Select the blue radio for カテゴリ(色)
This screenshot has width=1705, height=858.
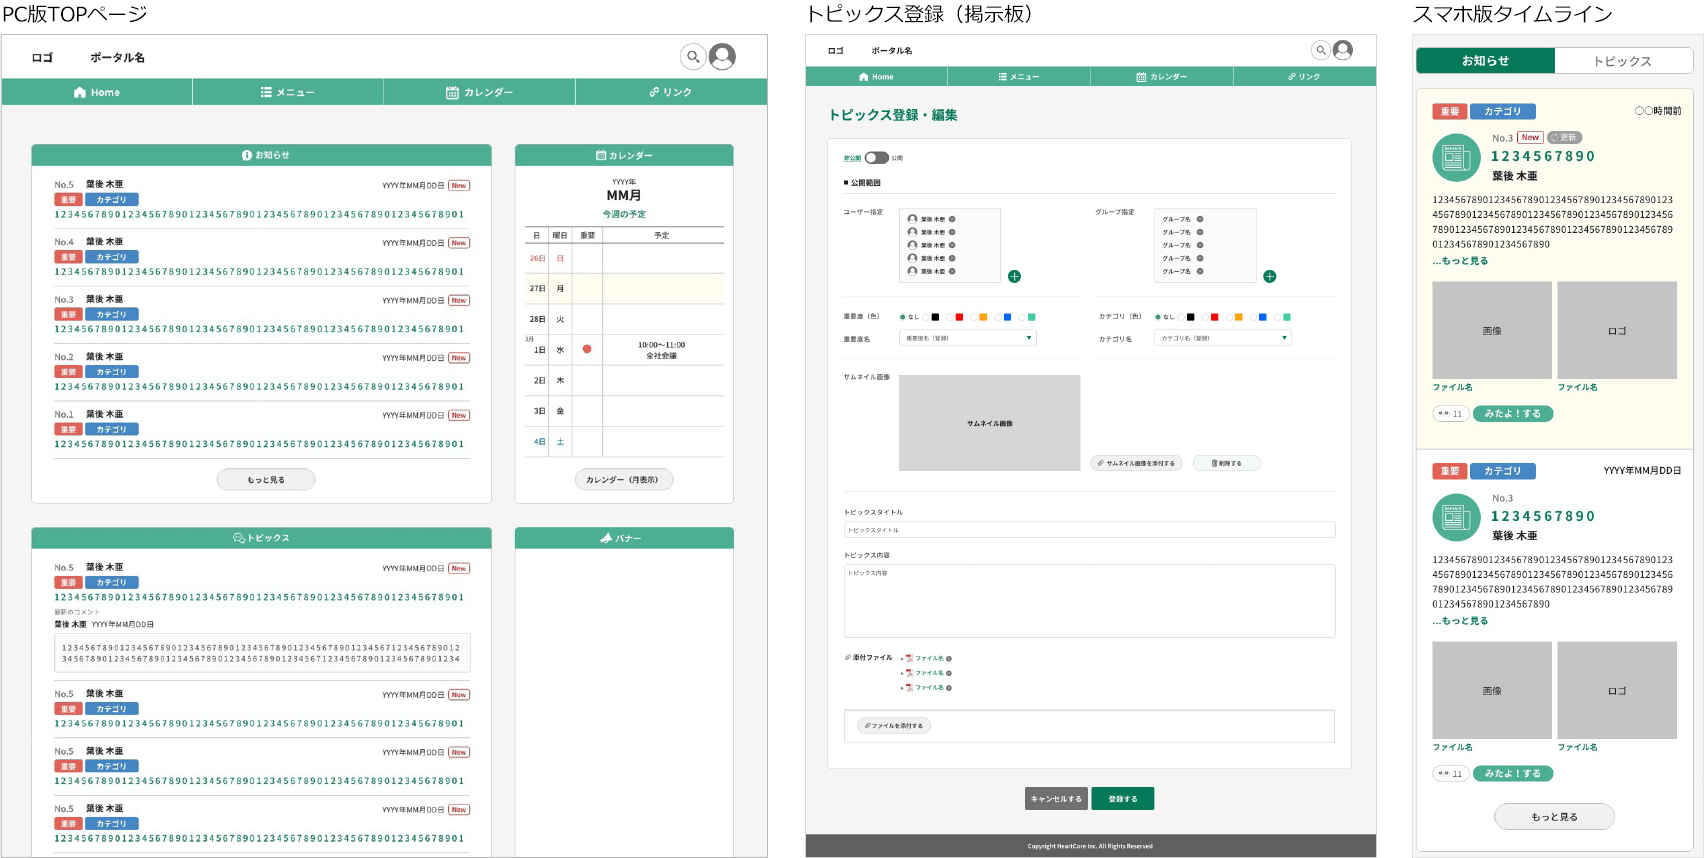pos(1254,317)
